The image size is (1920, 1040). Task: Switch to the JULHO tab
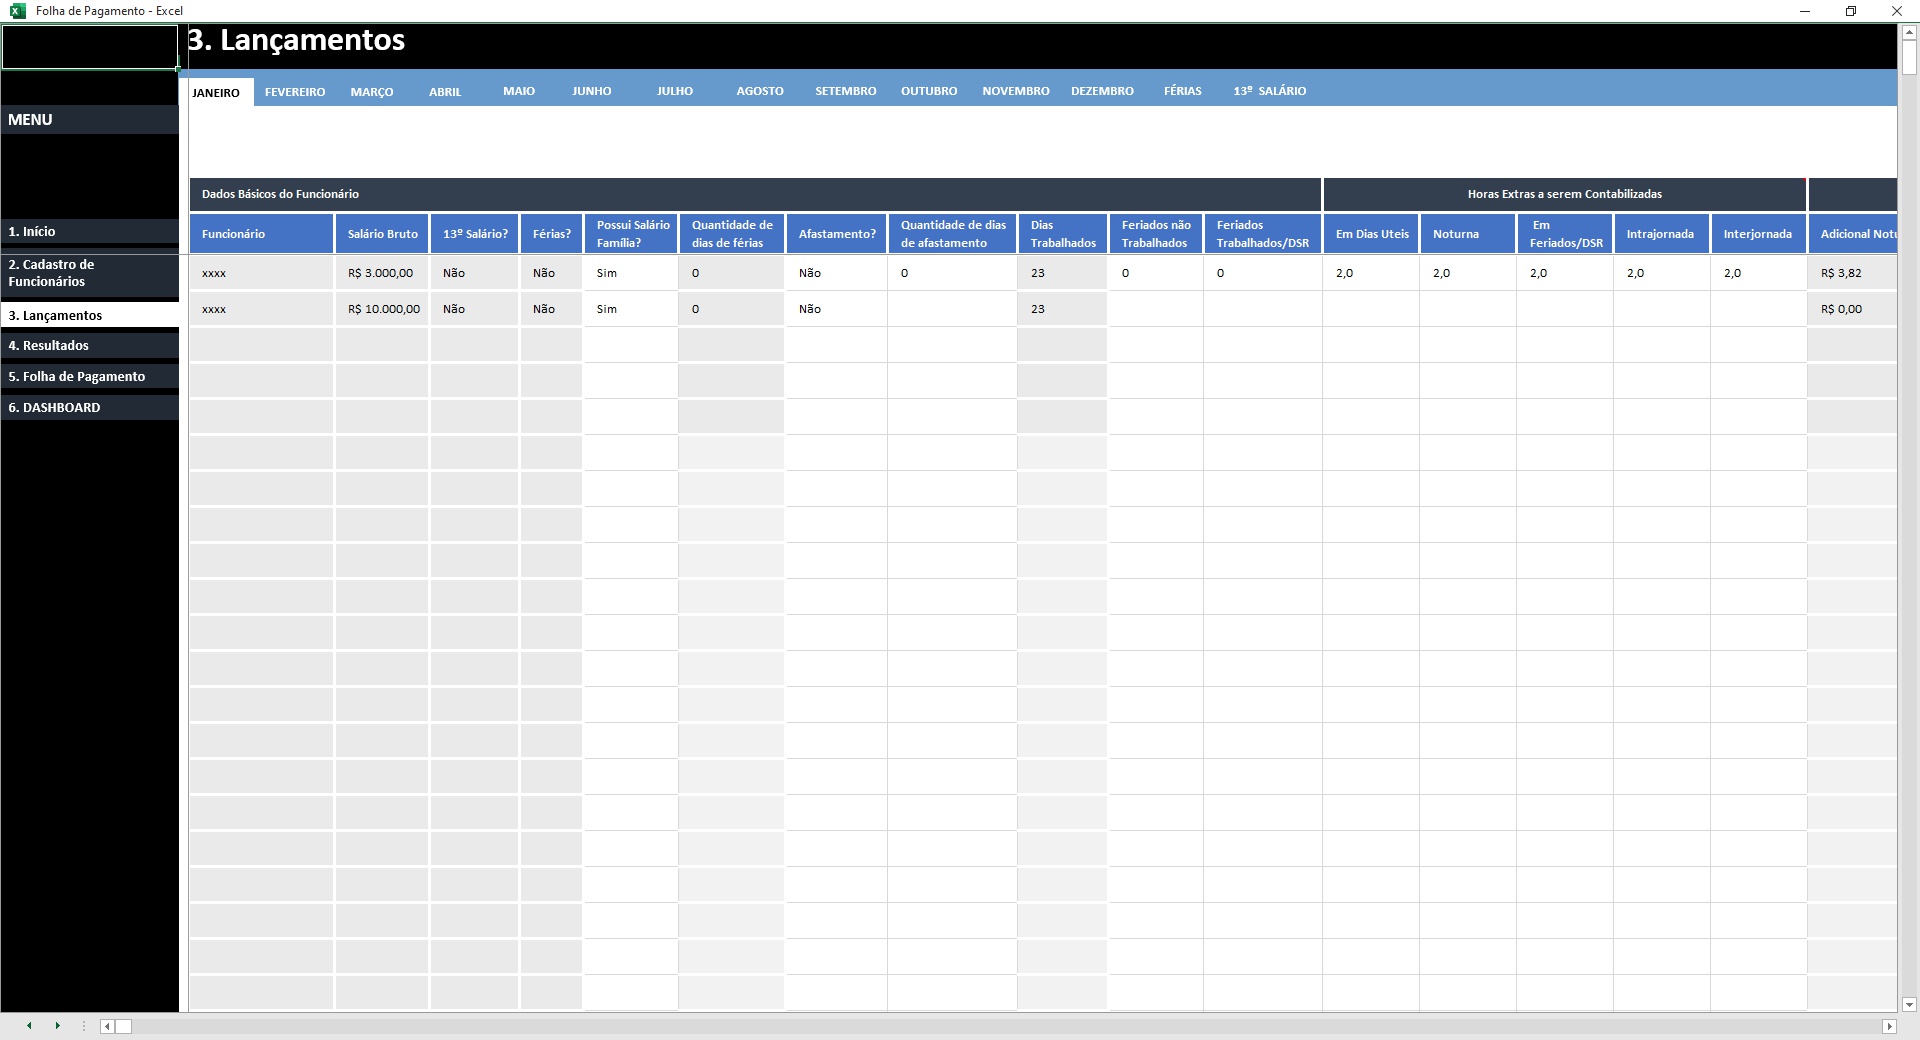pos(675,91)
